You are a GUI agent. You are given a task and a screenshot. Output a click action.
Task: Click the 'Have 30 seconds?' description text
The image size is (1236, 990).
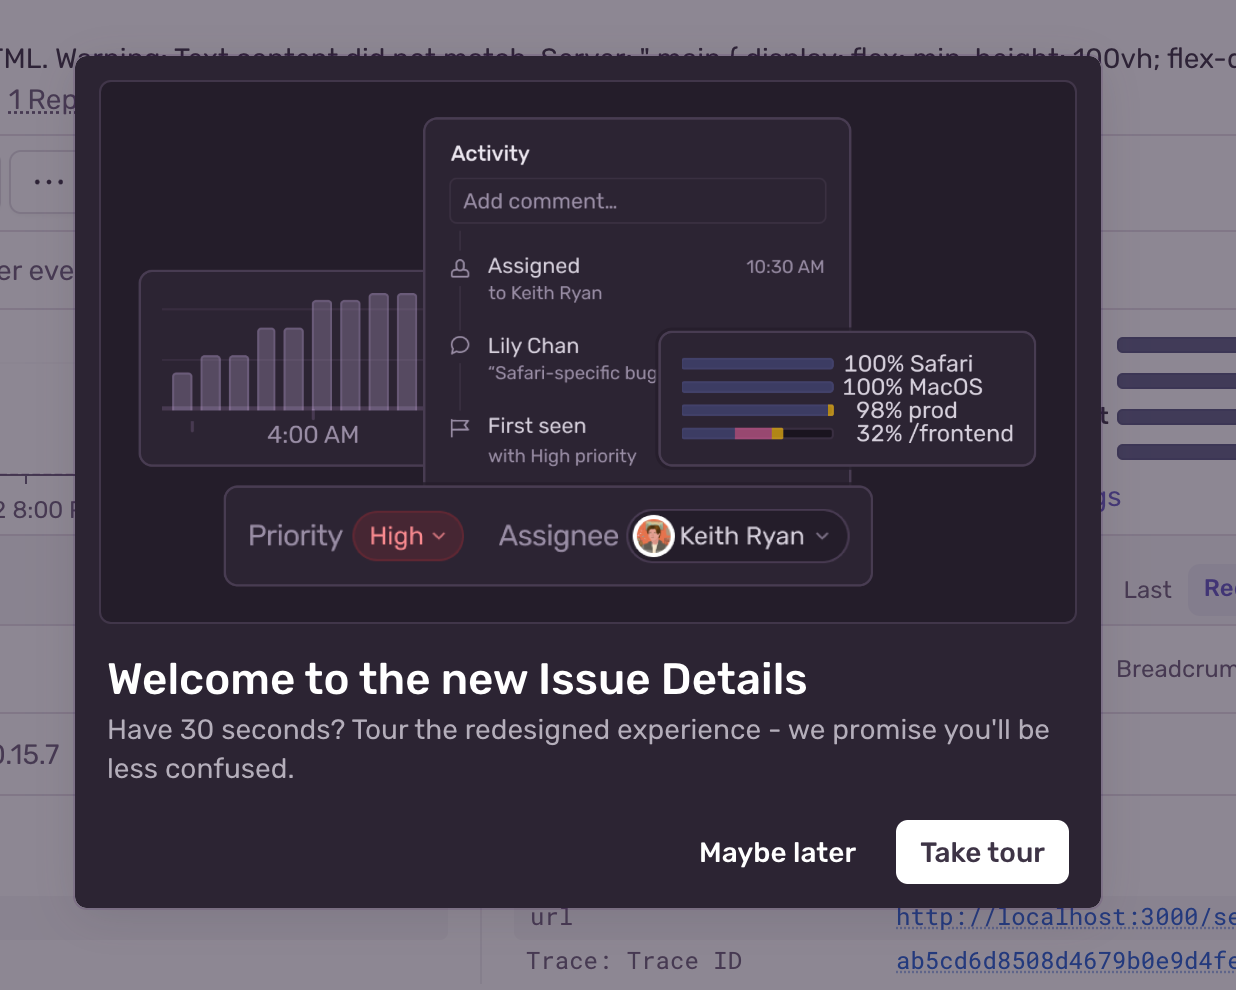click(578, 749)
